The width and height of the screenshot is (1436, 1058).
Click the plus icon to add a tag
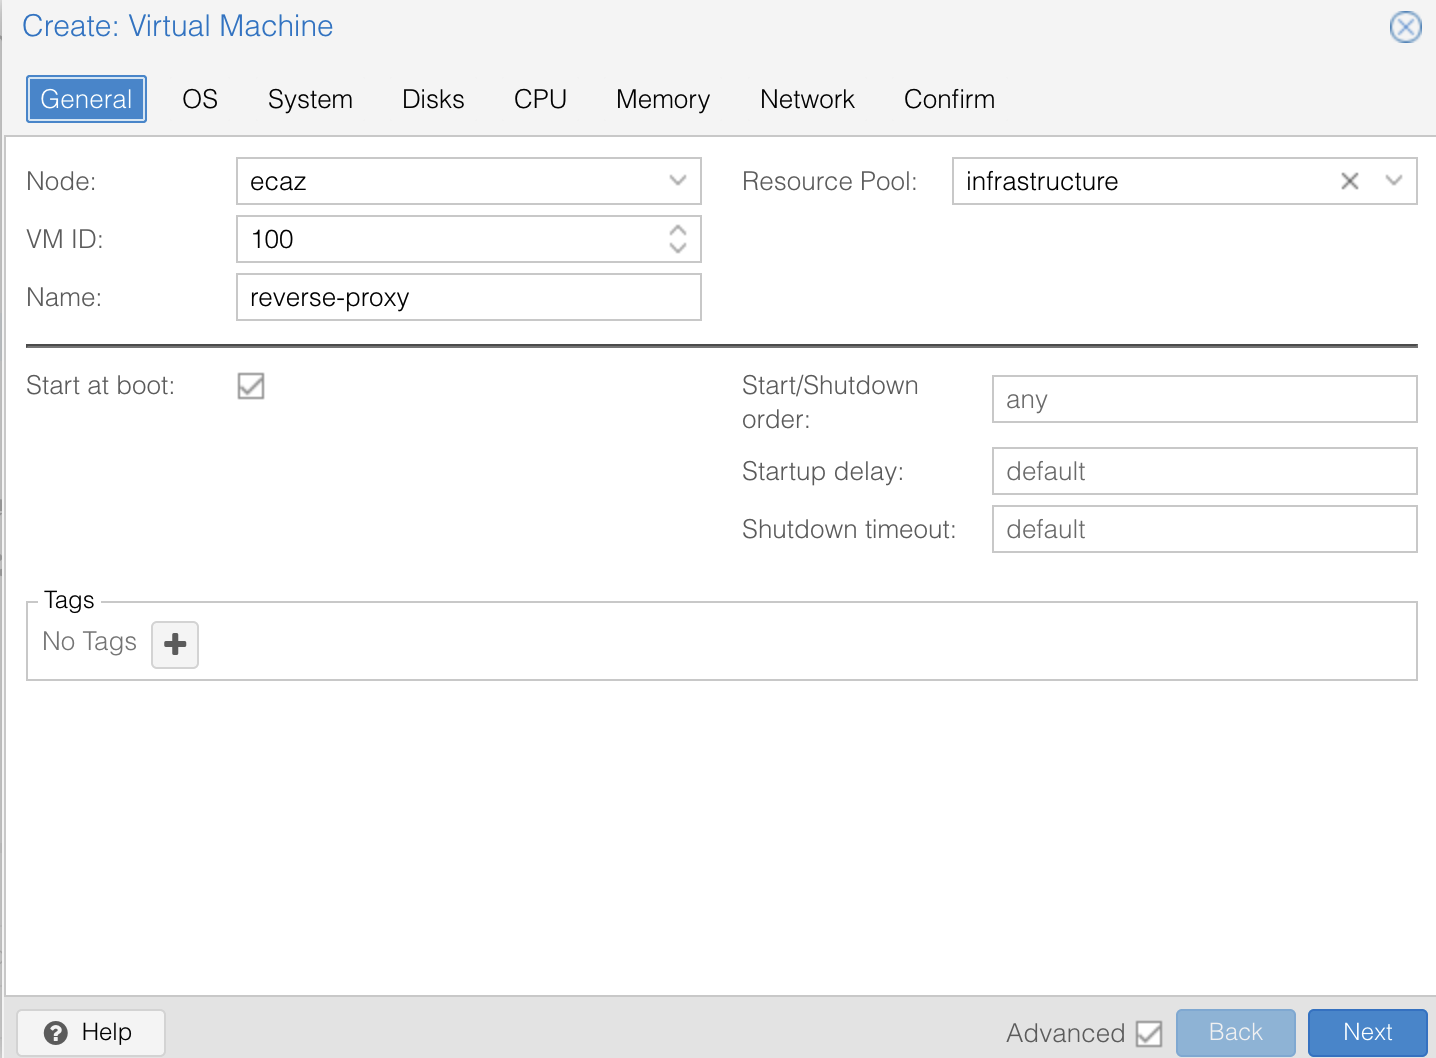175,644
